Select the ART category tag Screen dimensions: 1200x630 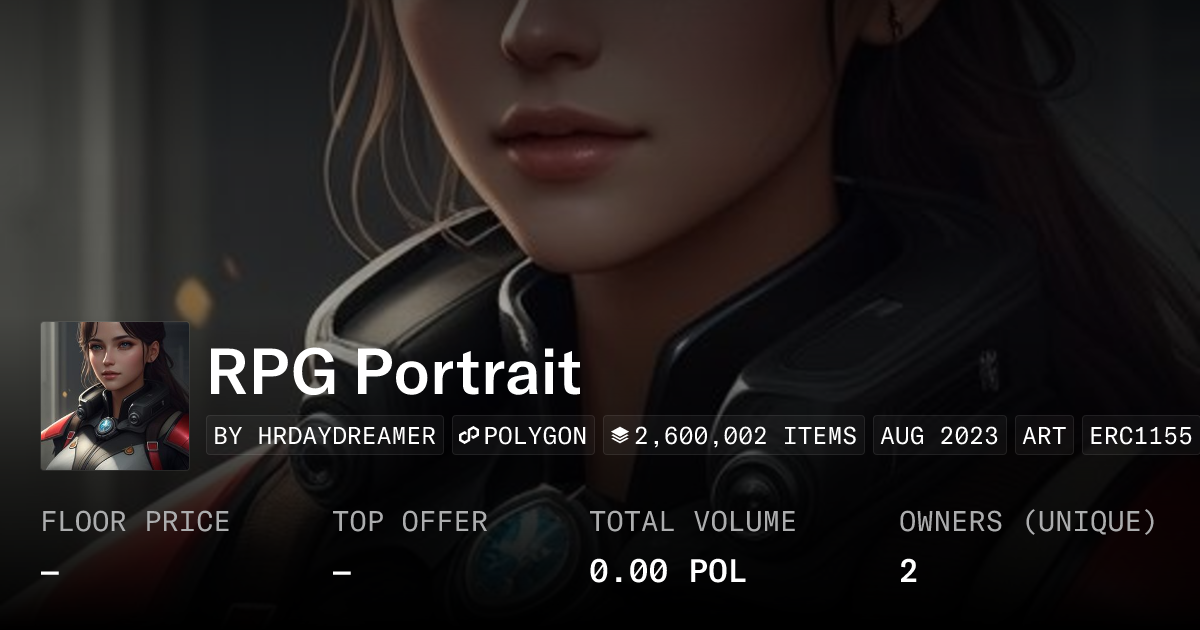pyautogui.click(x=1044, y=436)
